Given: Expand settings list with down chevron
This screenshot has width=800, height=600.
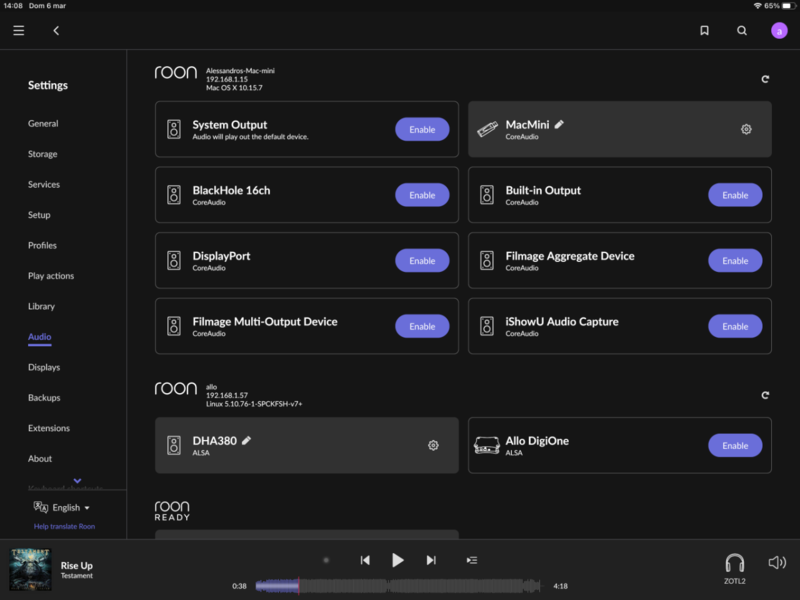Looking at the screenshot, I should pyautogui.click(x=77, y=481).
